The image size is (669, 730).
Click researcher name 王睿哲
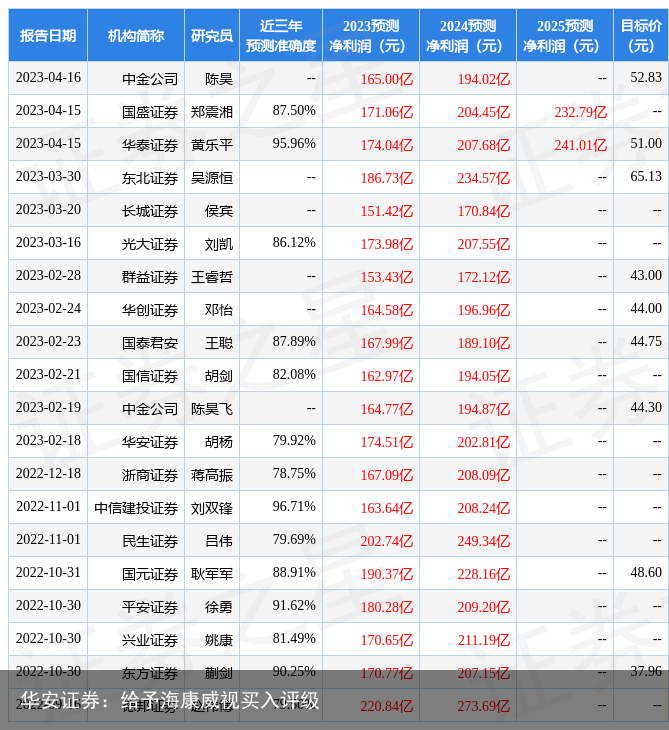[212, 277]
